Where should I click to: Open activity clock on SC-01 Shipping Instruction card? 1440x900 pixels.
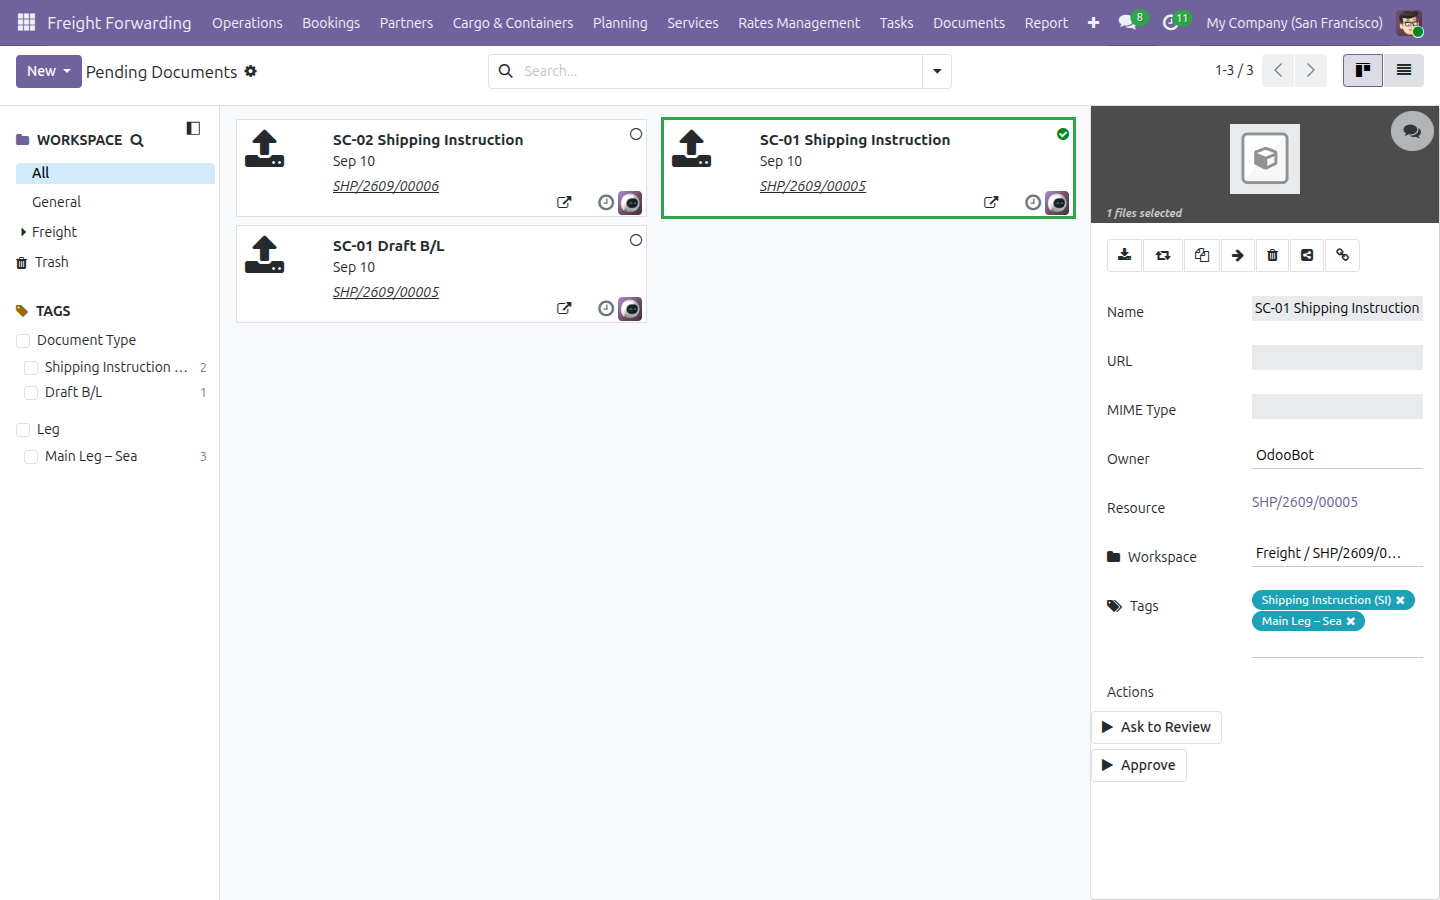tap(1033, 202)
